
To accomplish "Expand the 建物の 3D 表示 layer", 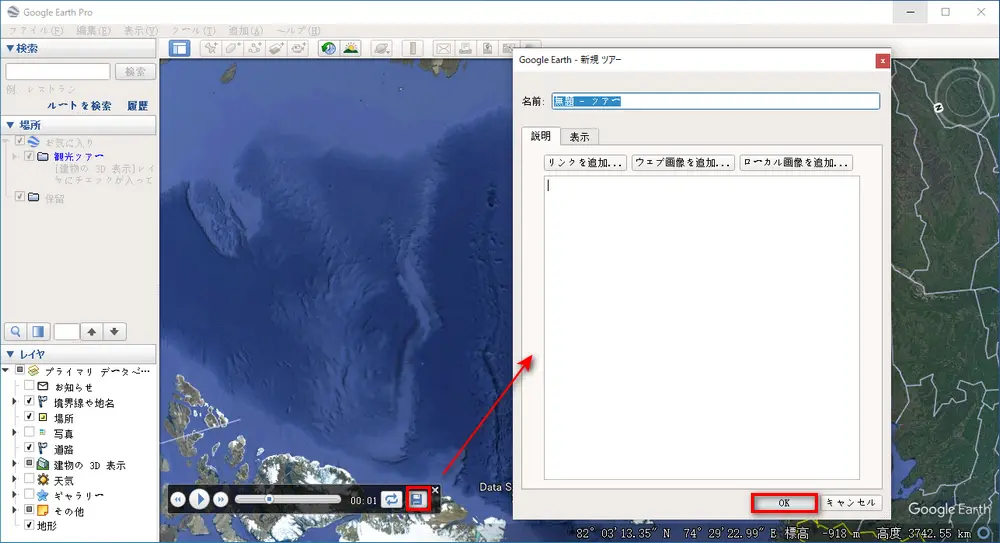I will [14, 464].
